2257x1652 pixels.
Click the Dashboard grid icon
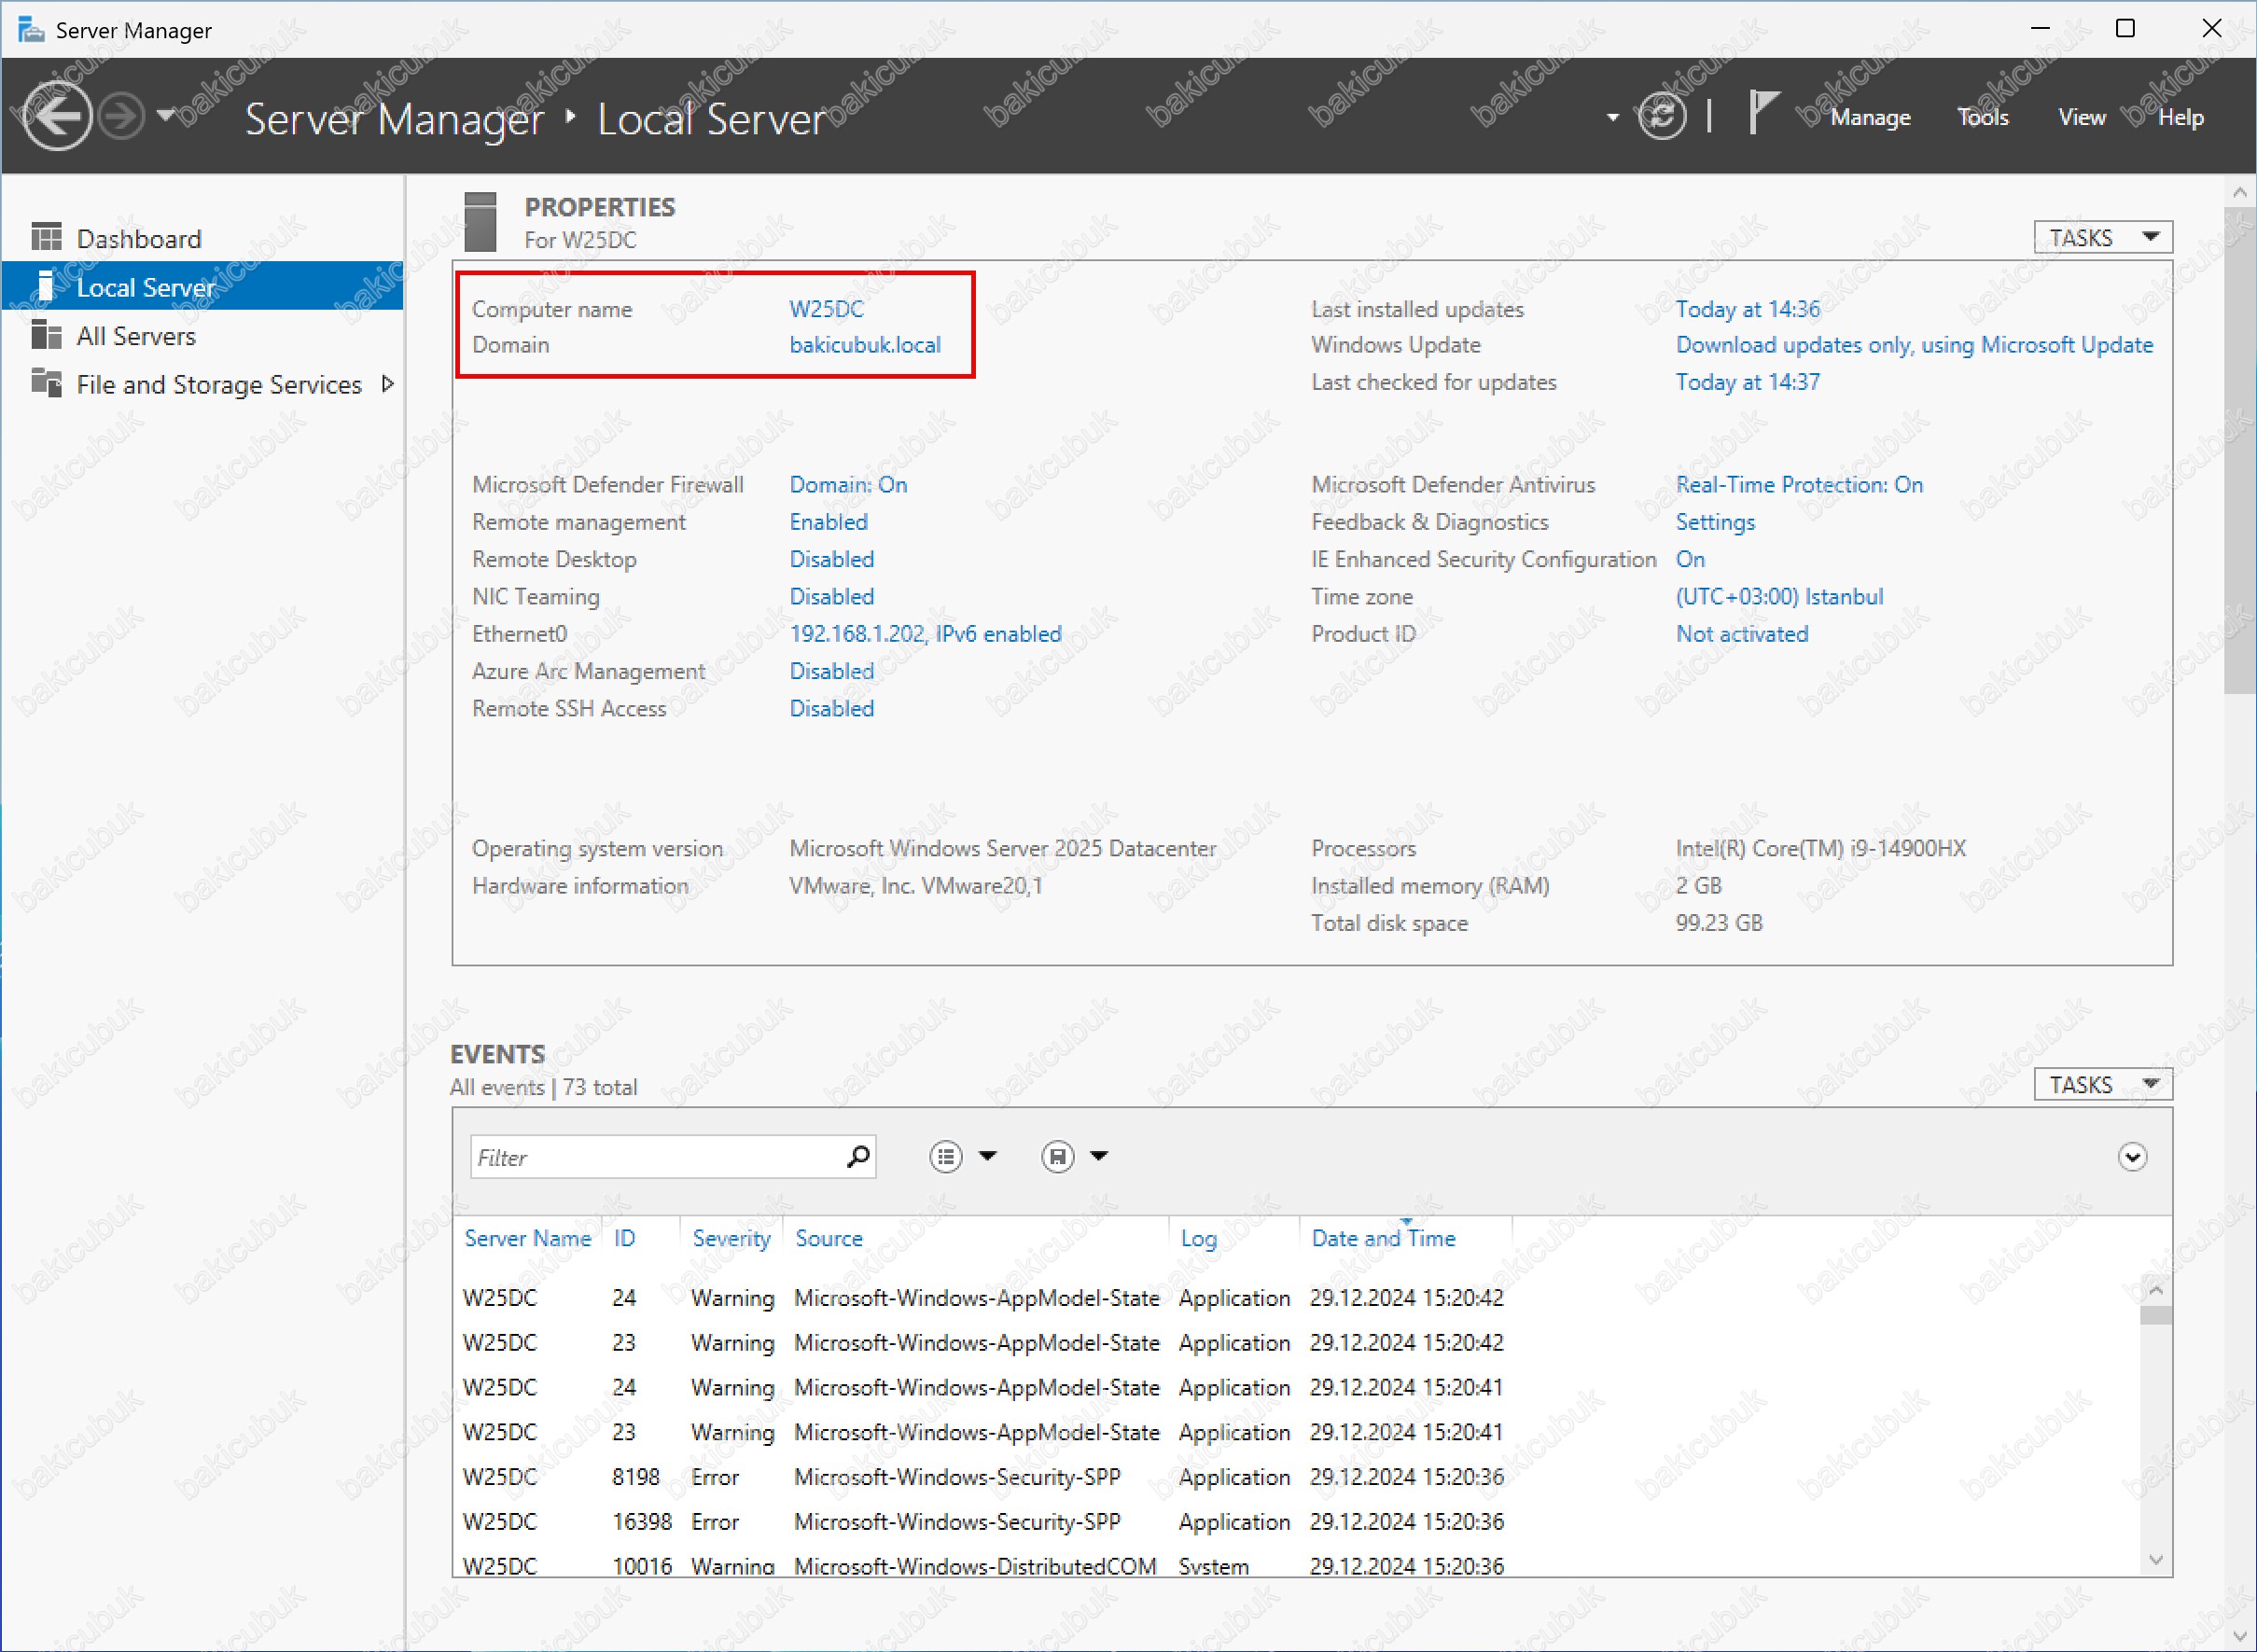pos(46,237)
